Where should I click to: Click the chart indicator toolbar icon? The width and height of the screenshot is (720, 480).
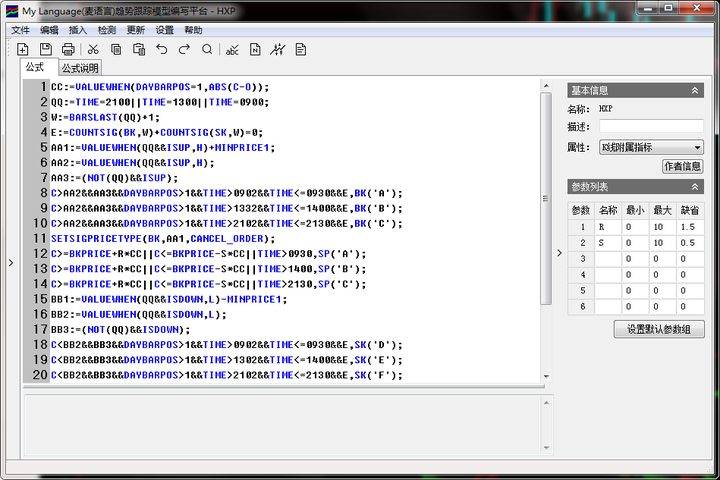(278, 49)
